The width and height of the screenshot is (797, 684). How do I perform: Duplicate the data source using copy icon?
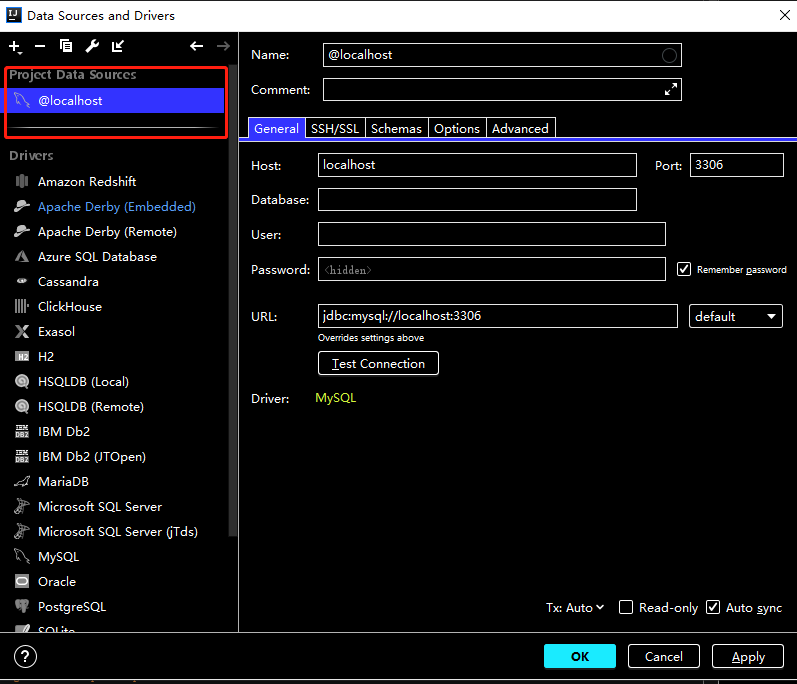(66, 46)
